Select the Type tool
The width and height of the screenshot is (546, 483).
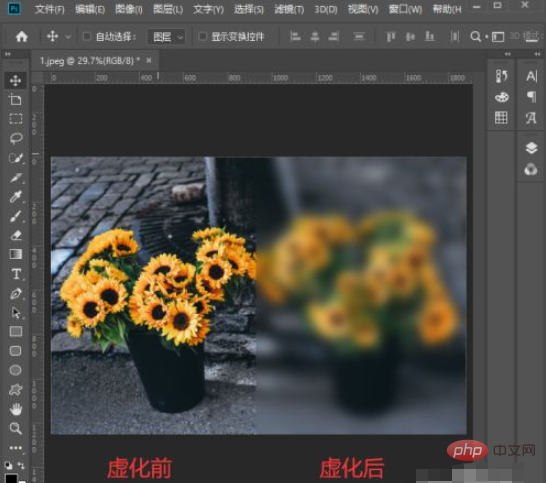coord(15,274)
